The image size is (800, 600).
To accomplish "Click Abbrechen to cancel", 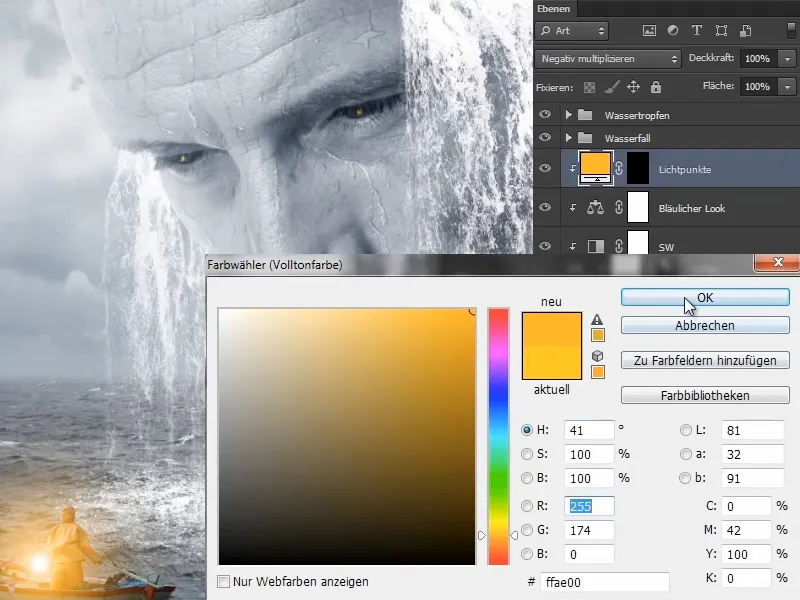I will coord(705,326).
